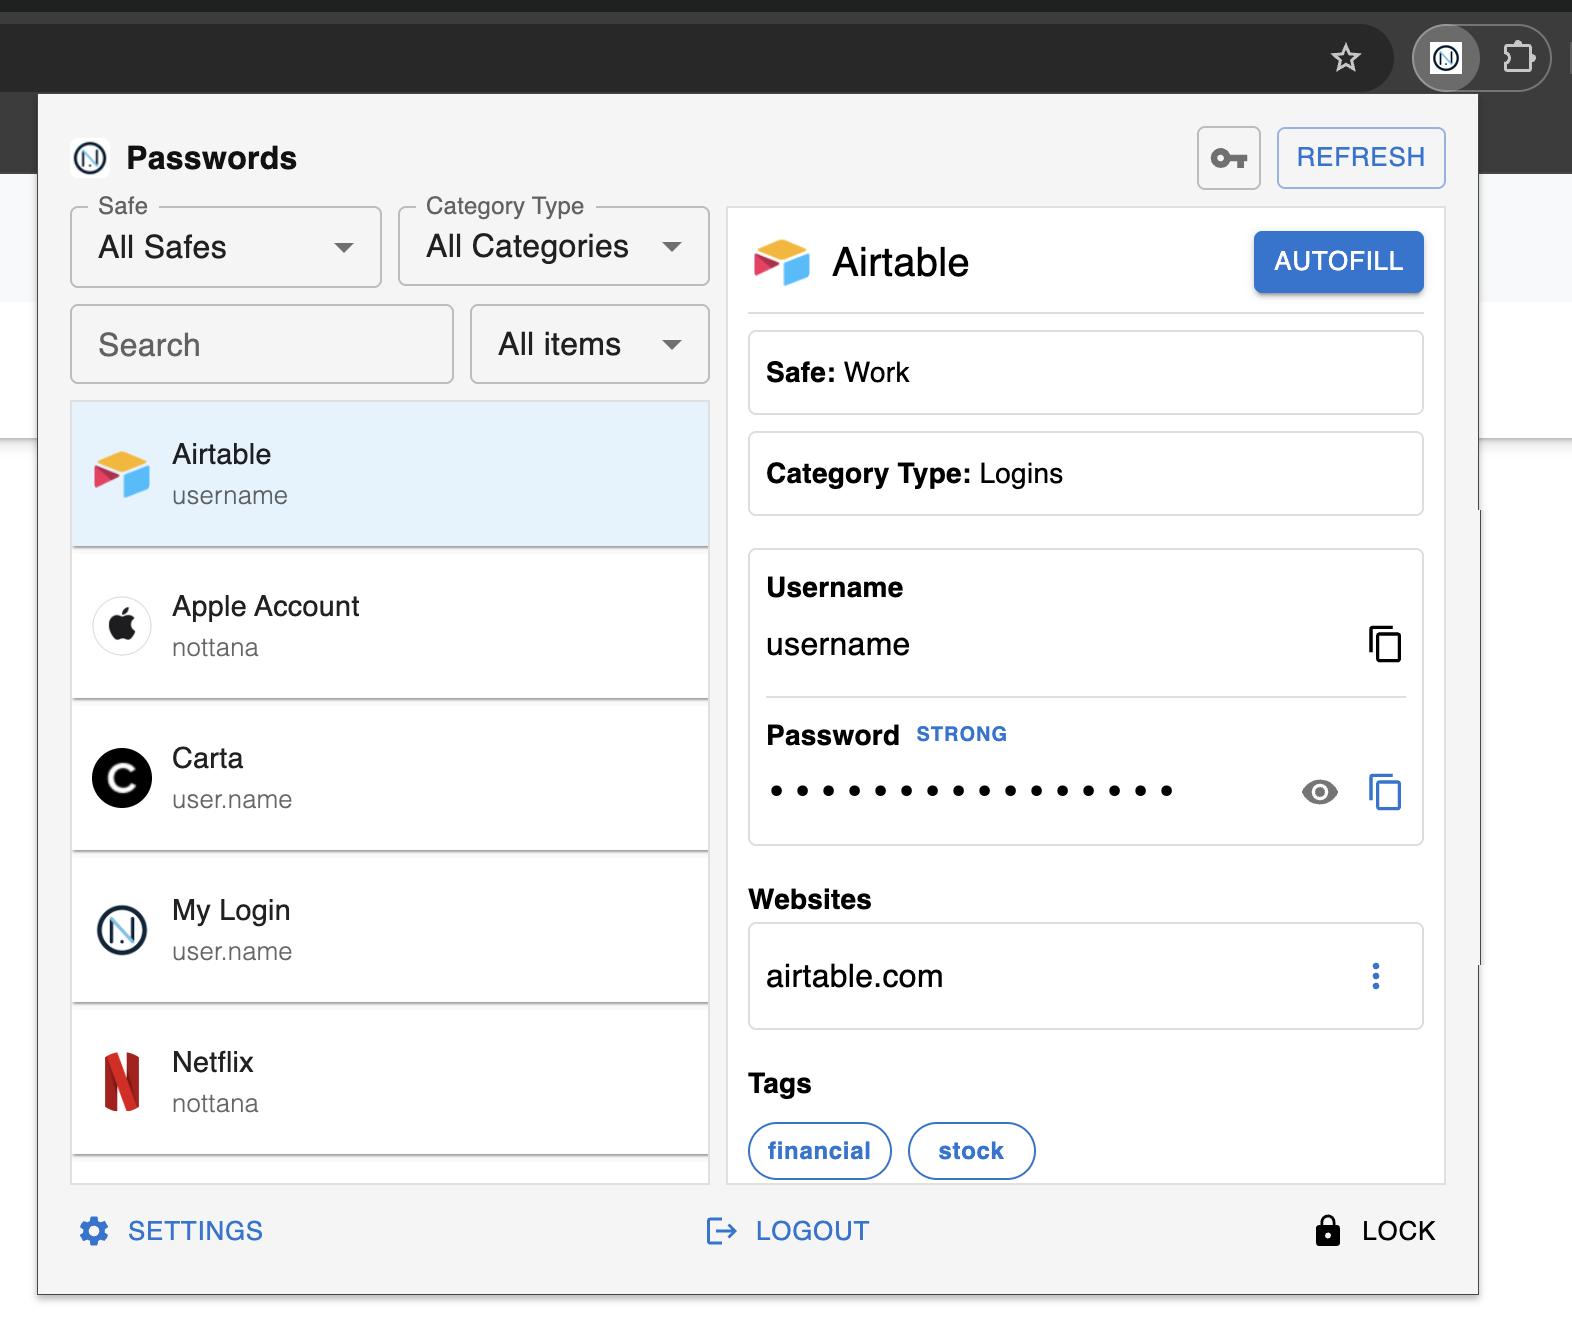Click the My Login item icon
The width and height of the screenshot is (1572, 1318).
point(122,930)
